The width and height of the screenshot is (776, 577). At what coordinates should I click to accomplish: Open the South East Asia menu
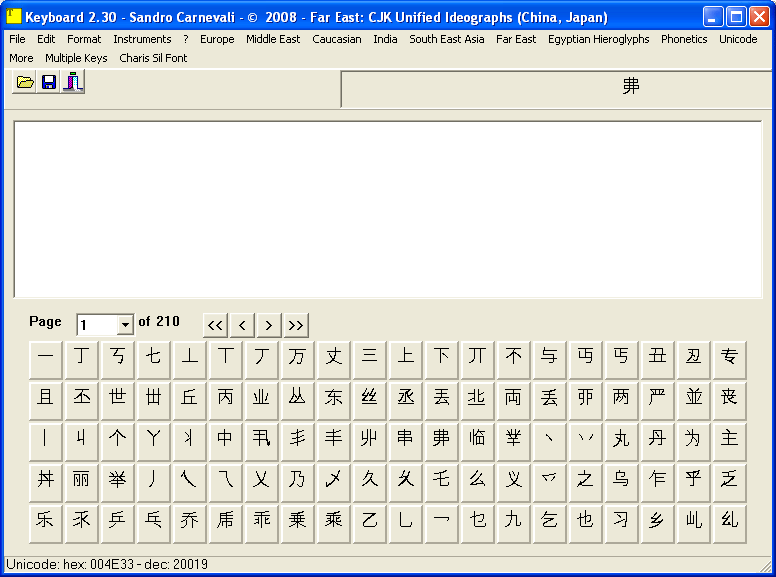click(446, 39)
